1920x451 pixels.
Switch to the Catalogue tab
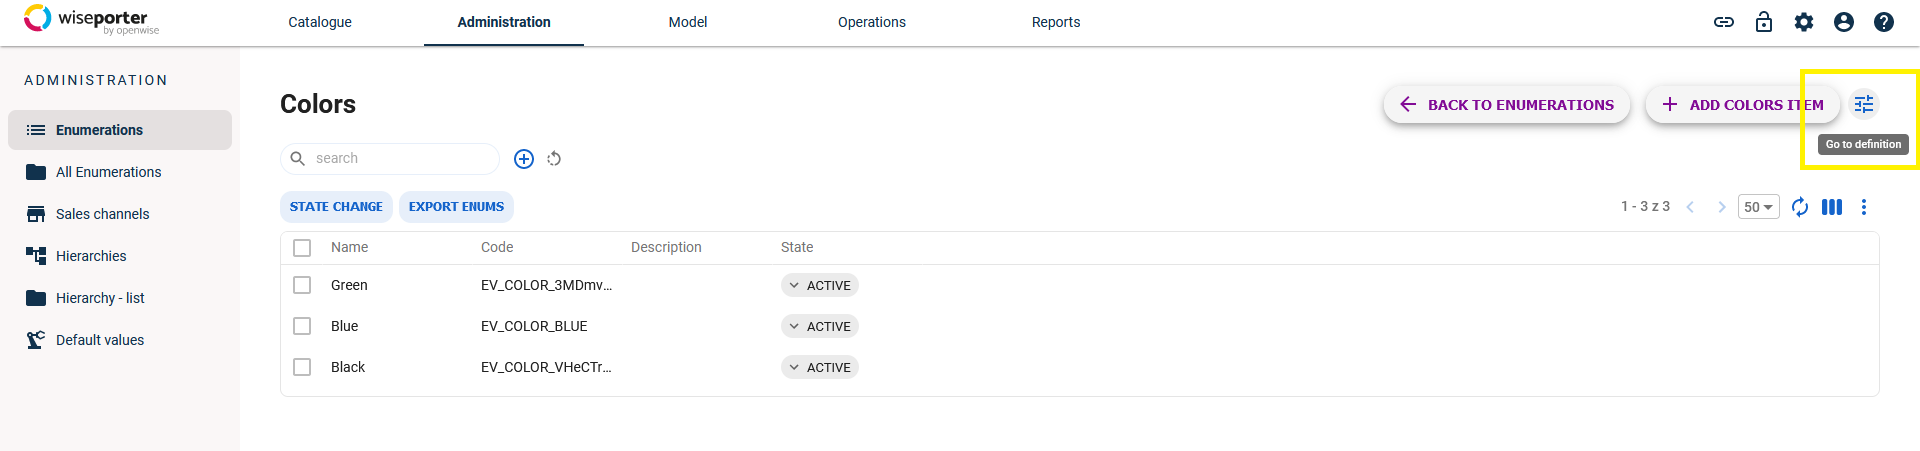[320, 22]
